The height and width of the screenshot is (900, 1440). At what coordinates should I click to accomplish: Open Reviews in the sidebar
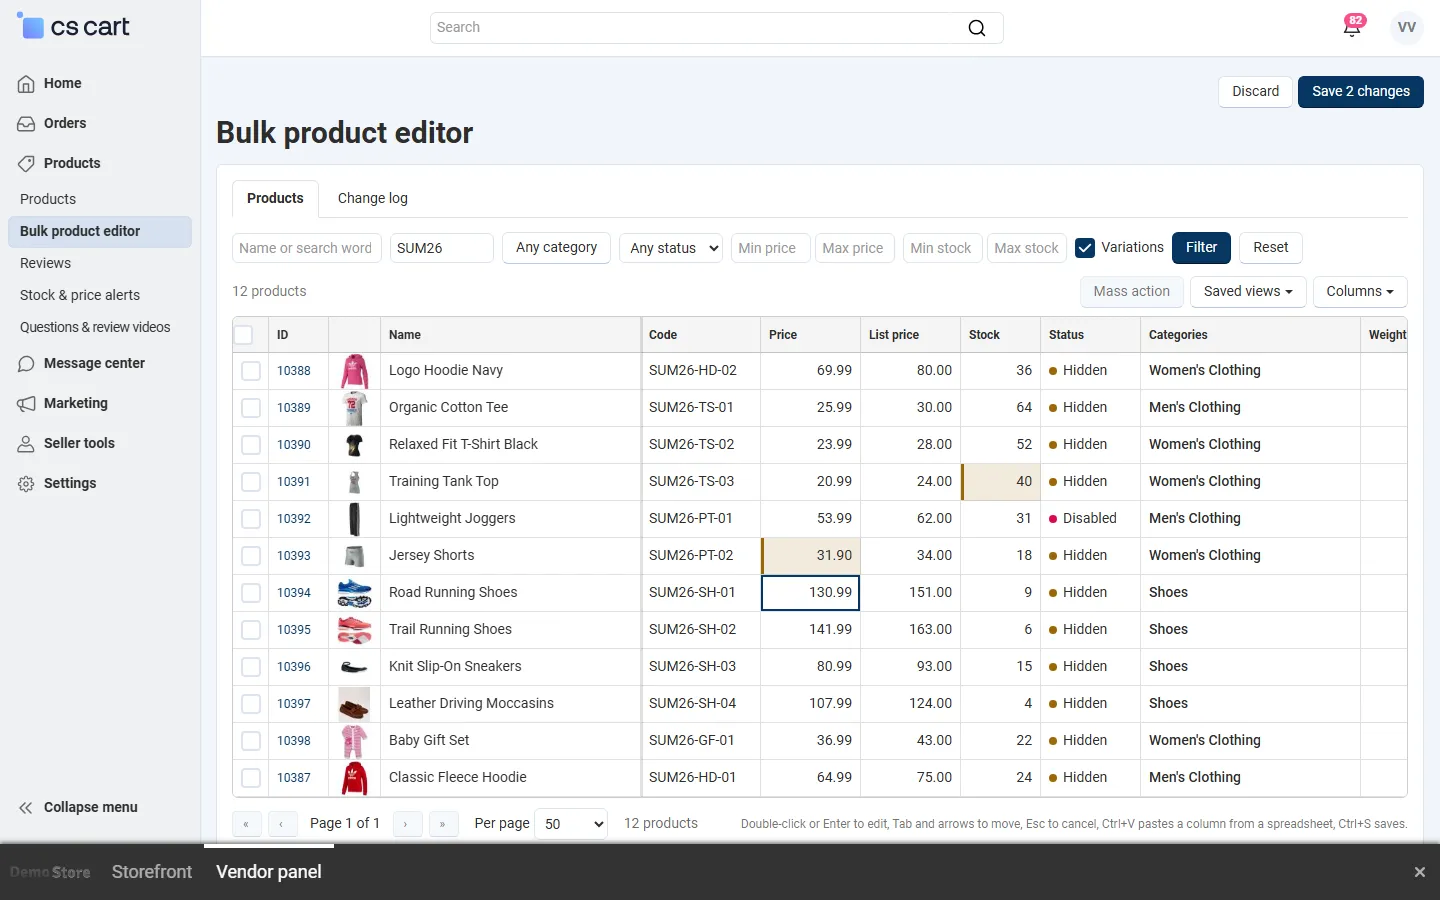tap(46, 264)
